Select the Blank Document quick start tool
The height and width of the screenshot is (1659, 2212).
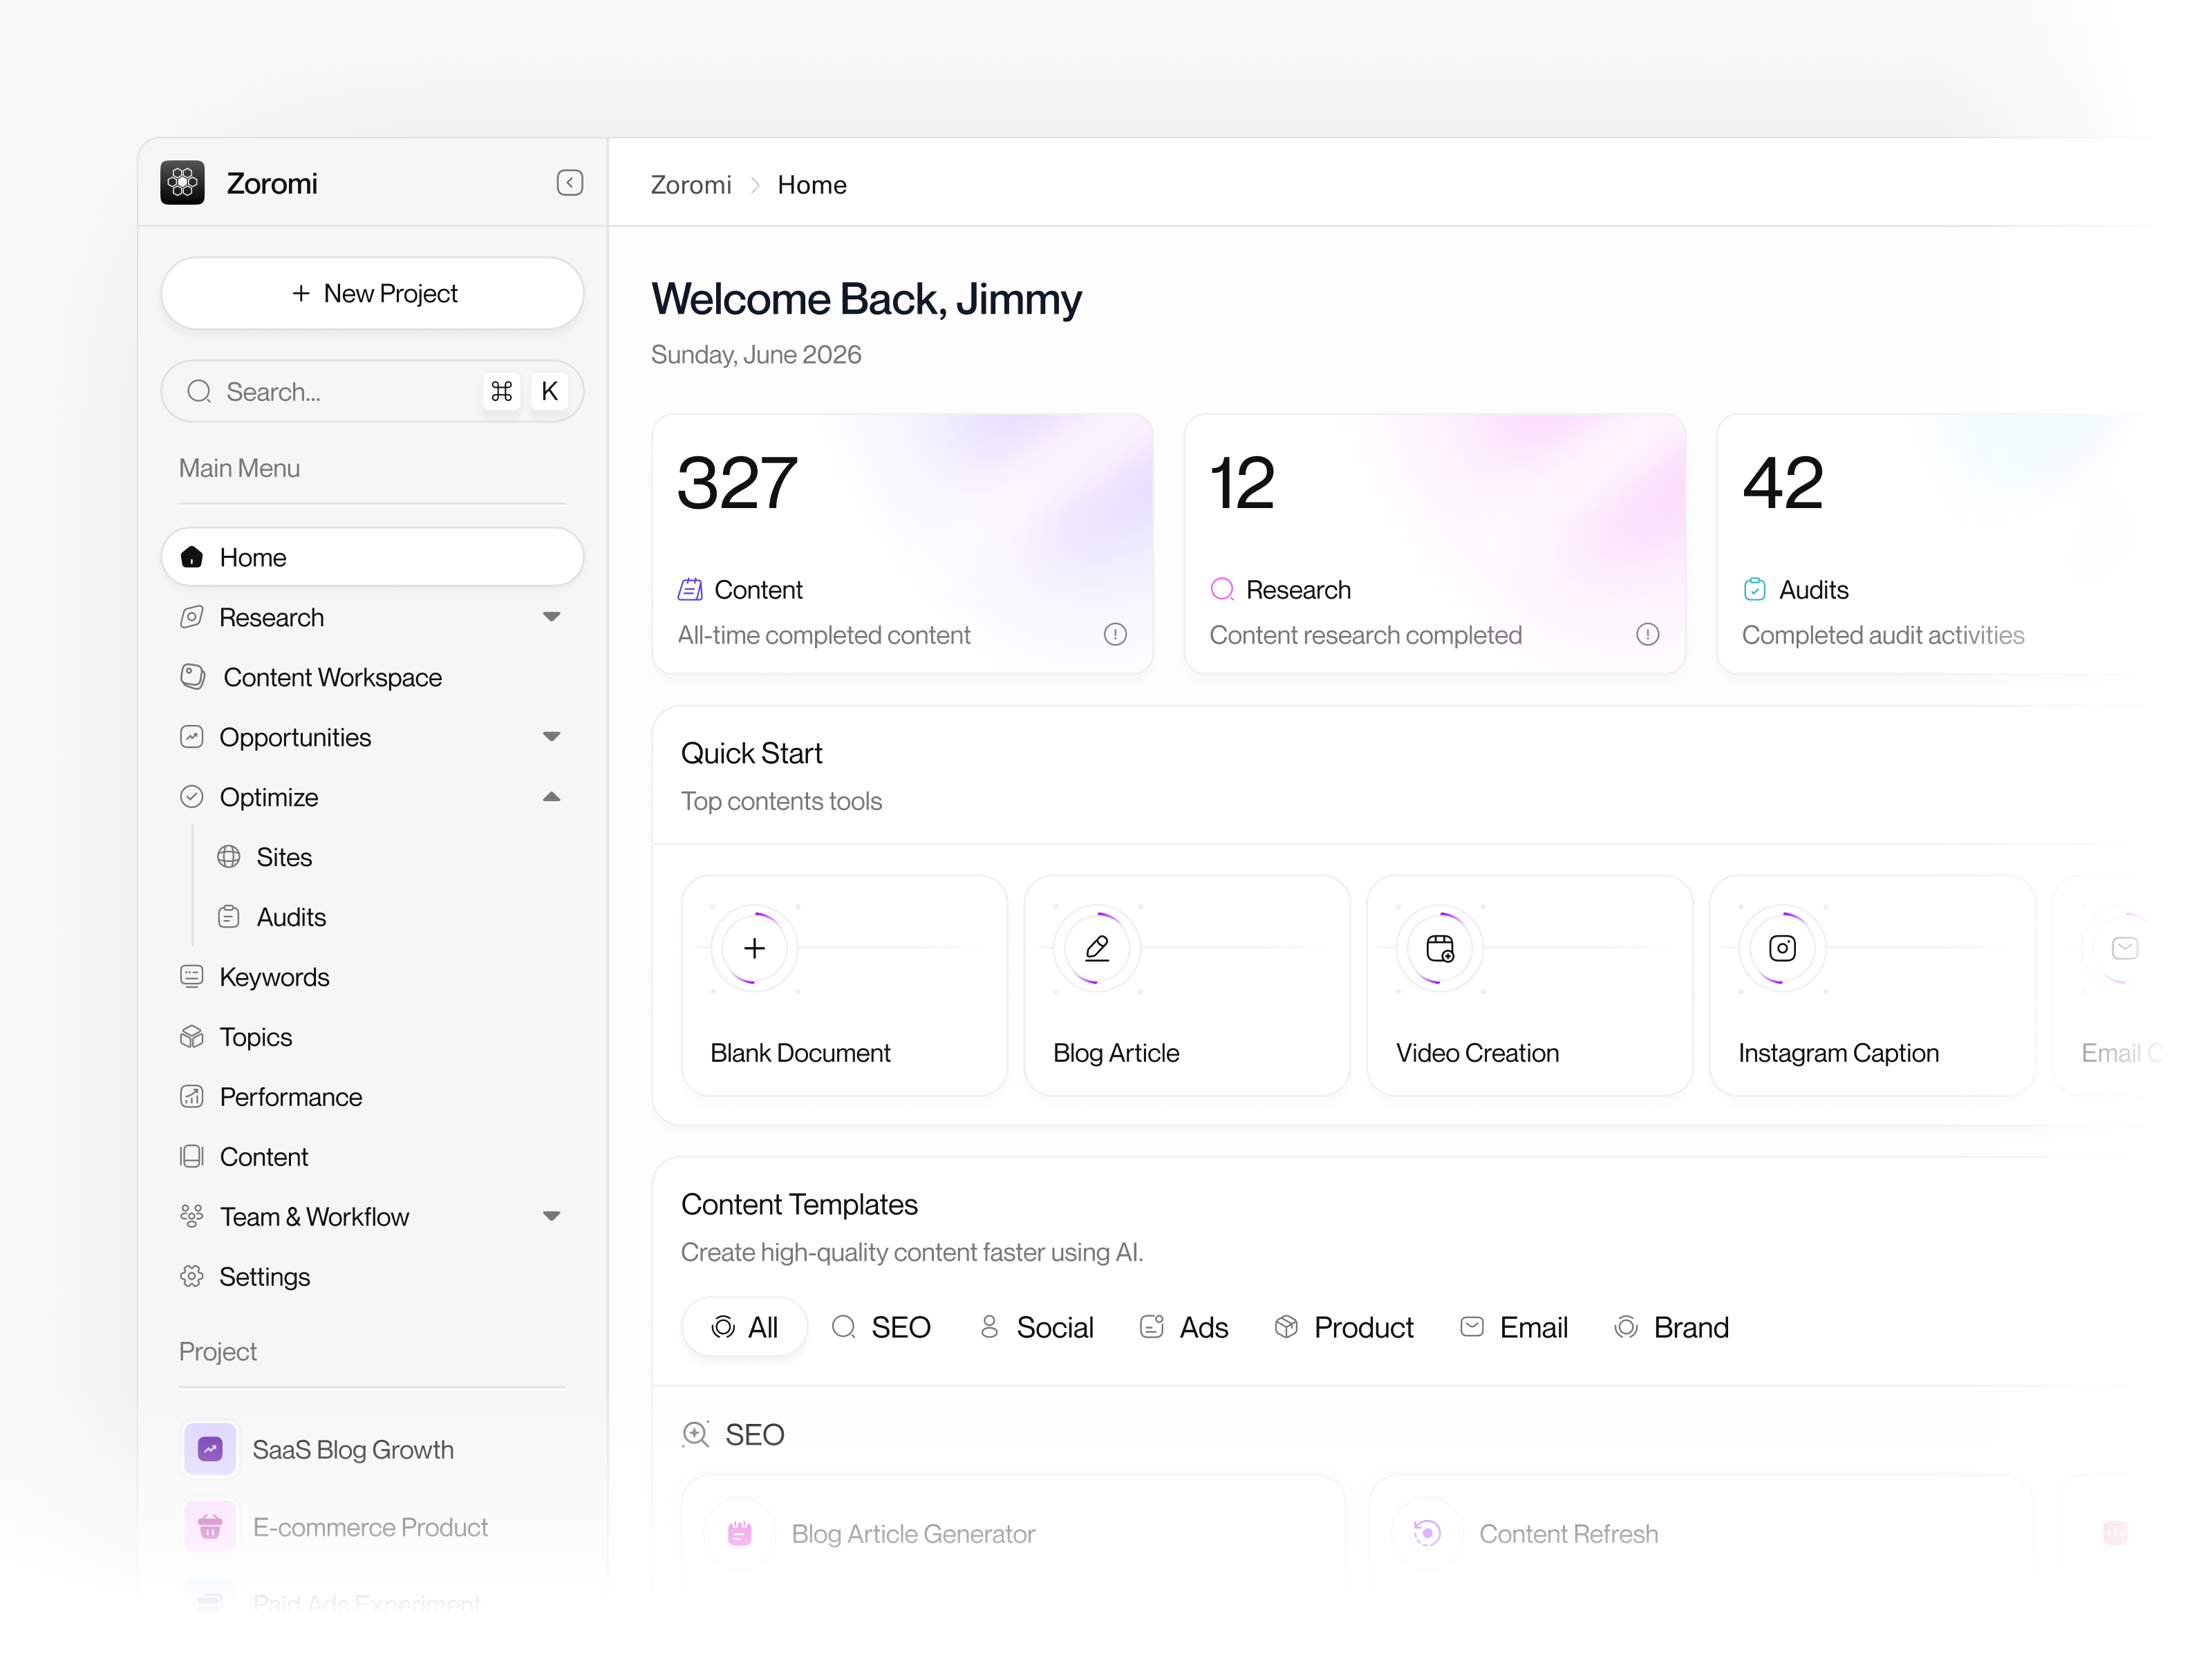tap(844, 985)
